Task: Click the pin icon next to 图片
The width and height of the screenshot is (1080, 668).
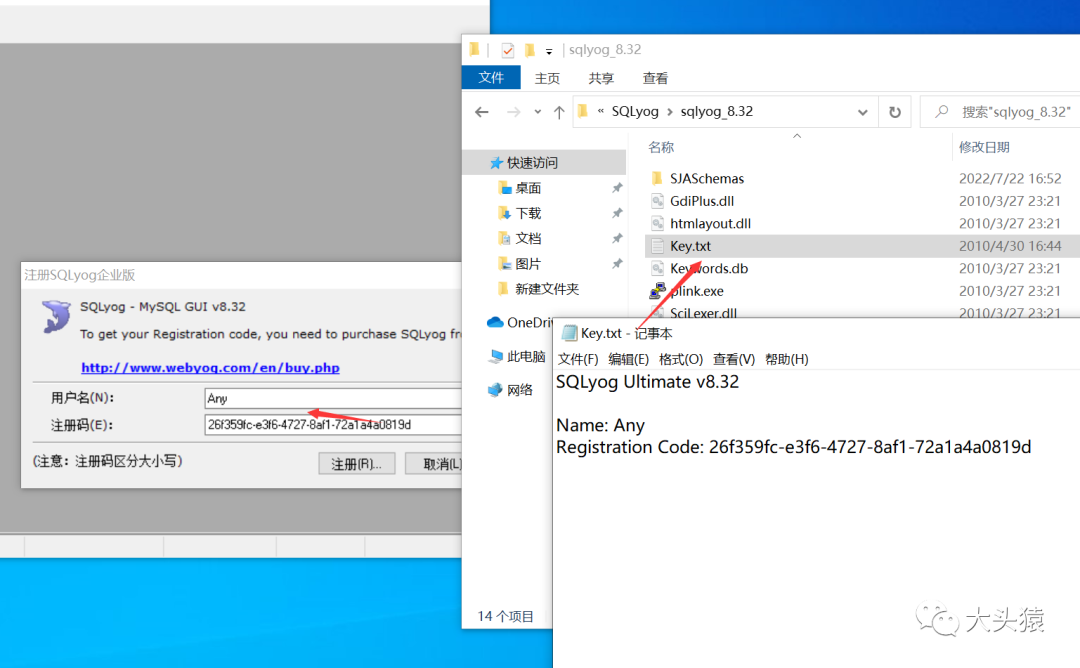Action: coord(617,264)
